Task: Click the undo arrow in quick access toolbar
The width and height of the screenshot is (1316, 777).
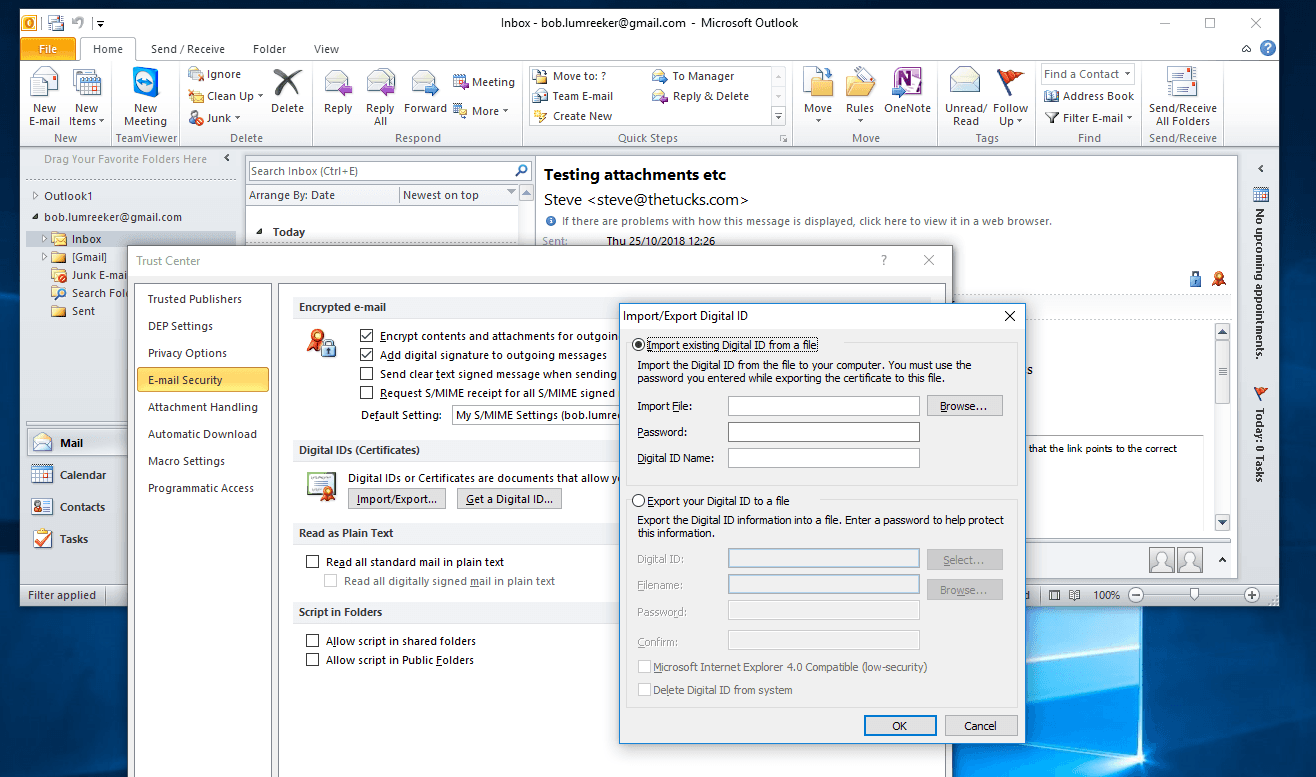Action: pos(78,23)
